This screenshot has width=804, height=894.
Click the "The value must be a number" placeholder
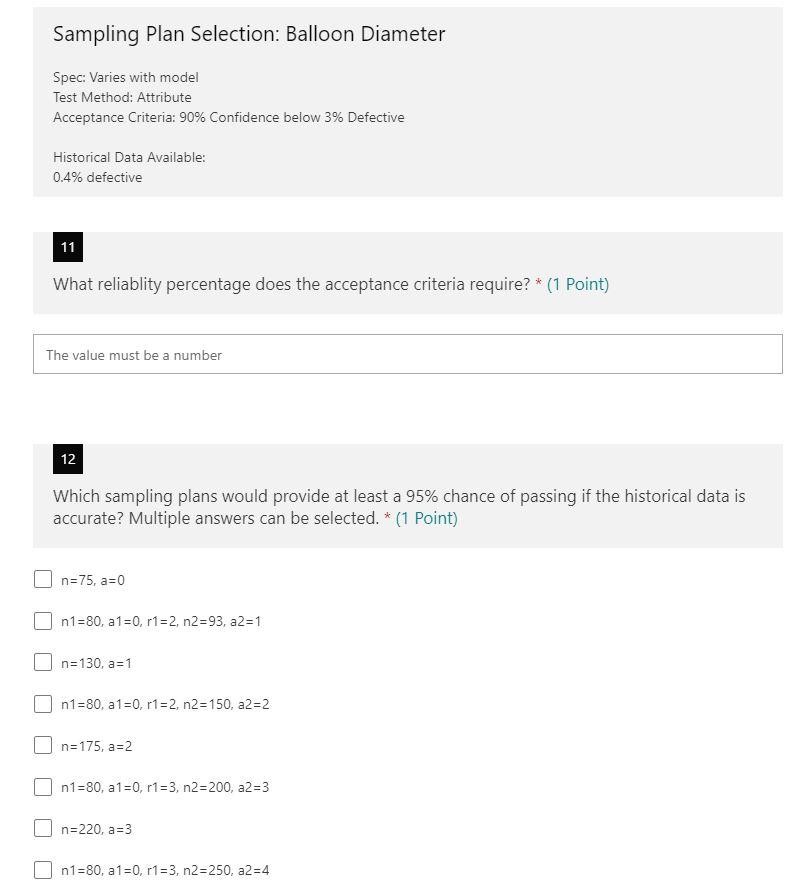[130, 354]
